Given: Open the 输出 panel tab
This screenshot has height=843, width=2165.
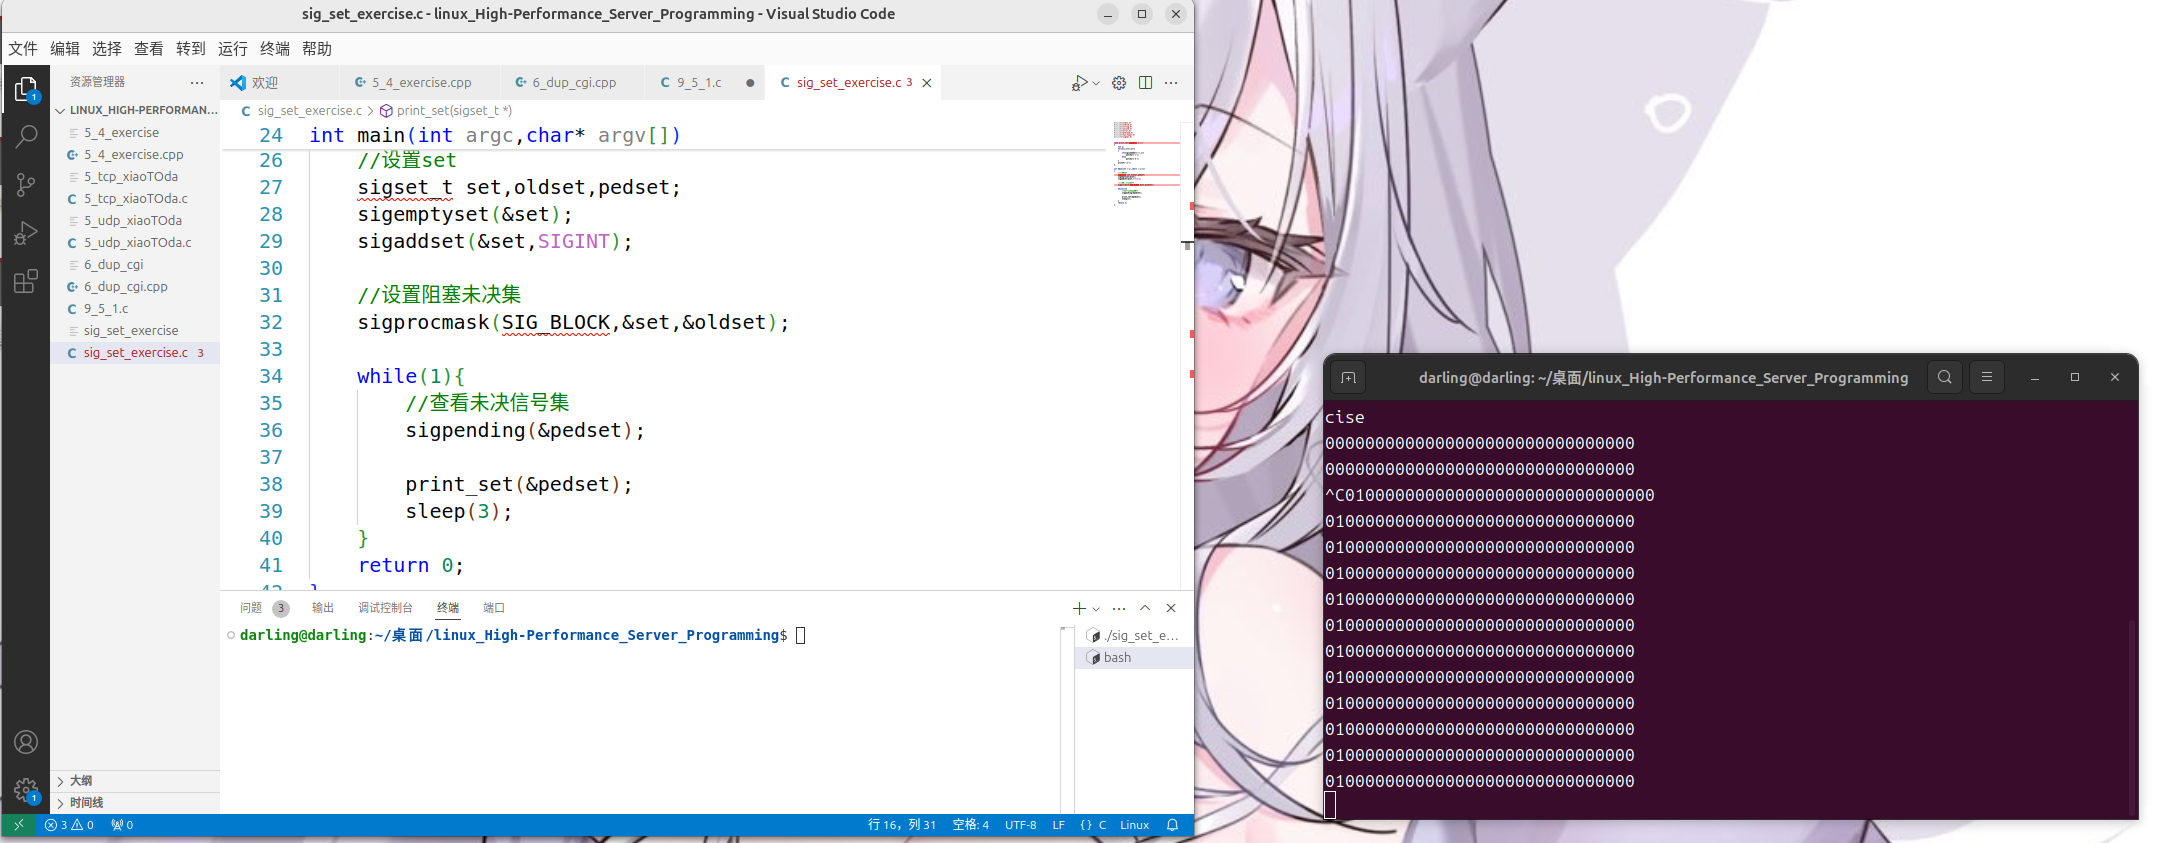Looking at the screenshot, I should pos(323,608).
